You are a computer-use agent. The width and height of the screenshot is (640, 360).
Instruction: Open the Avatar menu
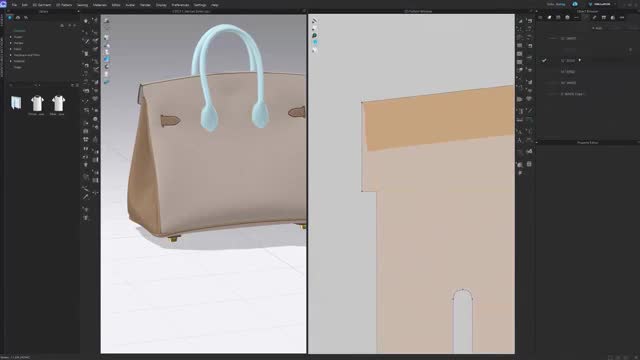pyautogui.click(x=130, y=5)
